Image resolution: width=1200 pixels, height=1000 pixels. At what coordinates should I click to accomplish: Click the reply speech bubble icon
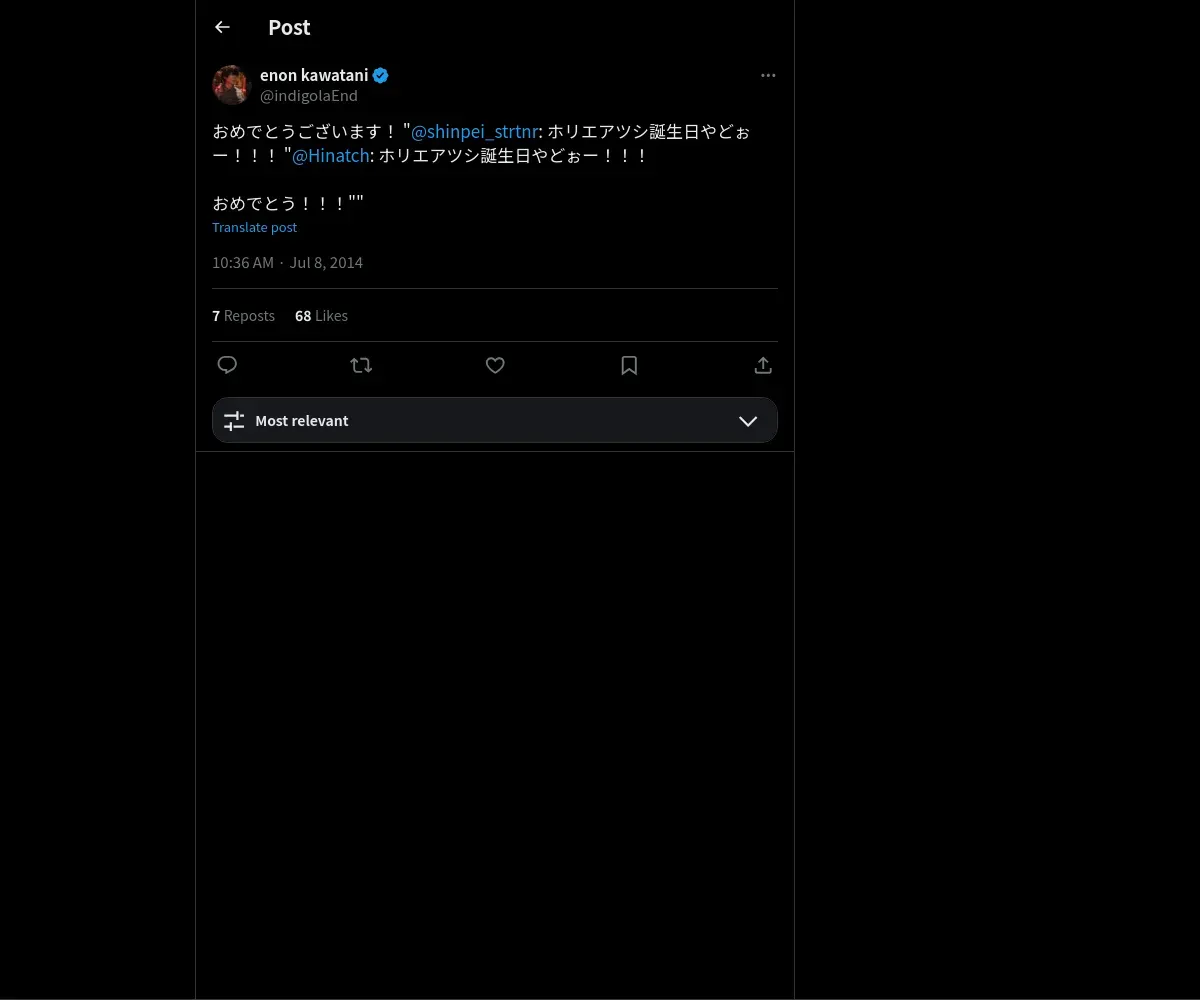tap(227, 365)
